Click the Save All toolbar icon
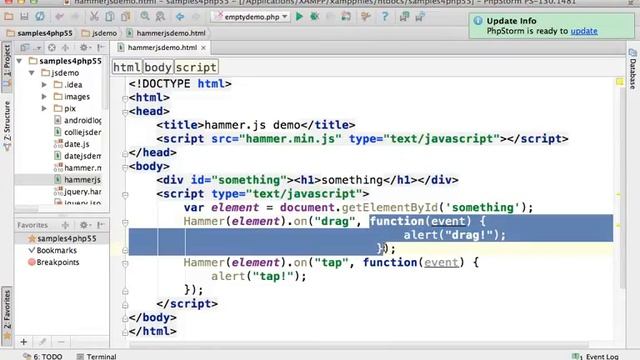The width and height of the screenshot is (640, 360). (24, 17)
